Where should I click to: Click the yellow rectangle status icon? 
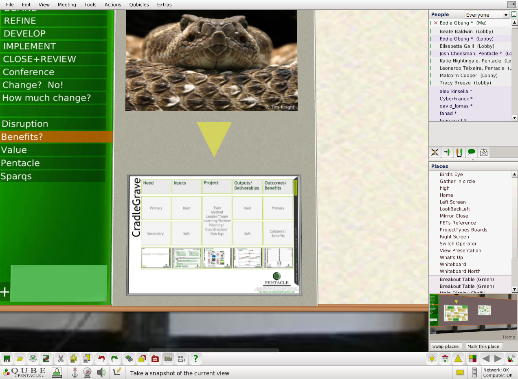coord(460,372)
